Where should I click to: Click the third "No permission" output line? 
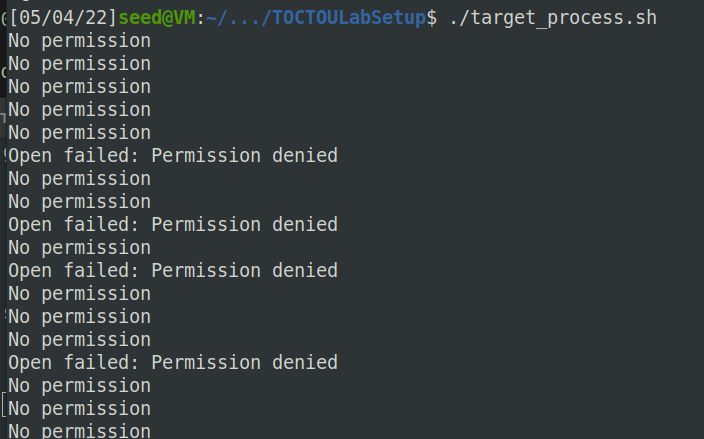click(79, 87)
